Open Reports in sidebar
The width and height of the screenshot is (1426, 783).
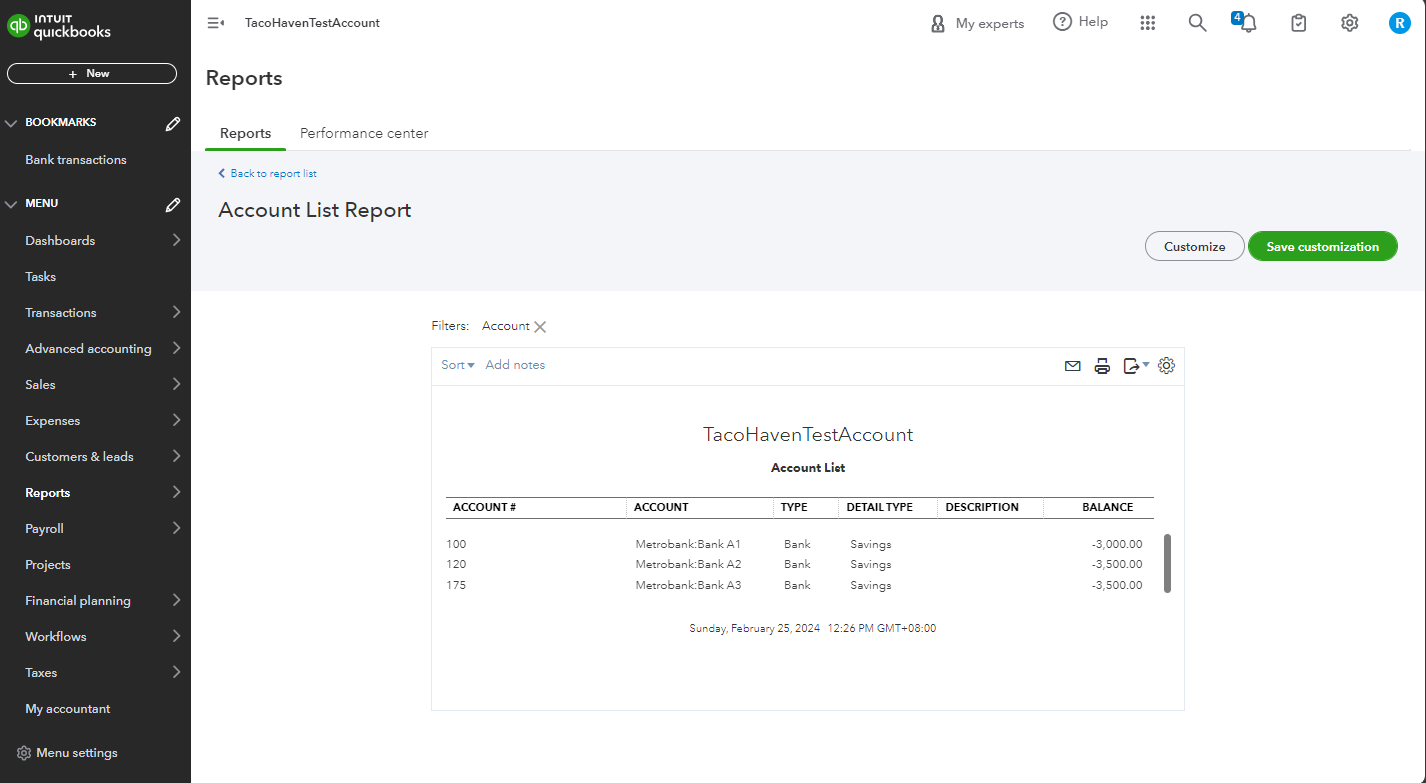pos(48,493)
